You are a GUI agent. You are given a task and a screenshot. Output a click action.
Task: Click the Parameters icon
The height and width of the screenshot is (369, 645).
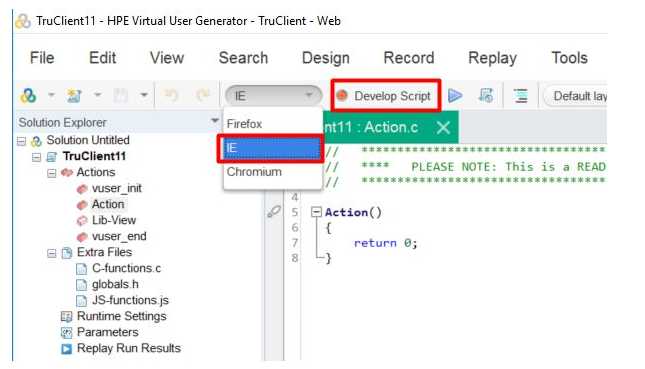click(66, 332)
